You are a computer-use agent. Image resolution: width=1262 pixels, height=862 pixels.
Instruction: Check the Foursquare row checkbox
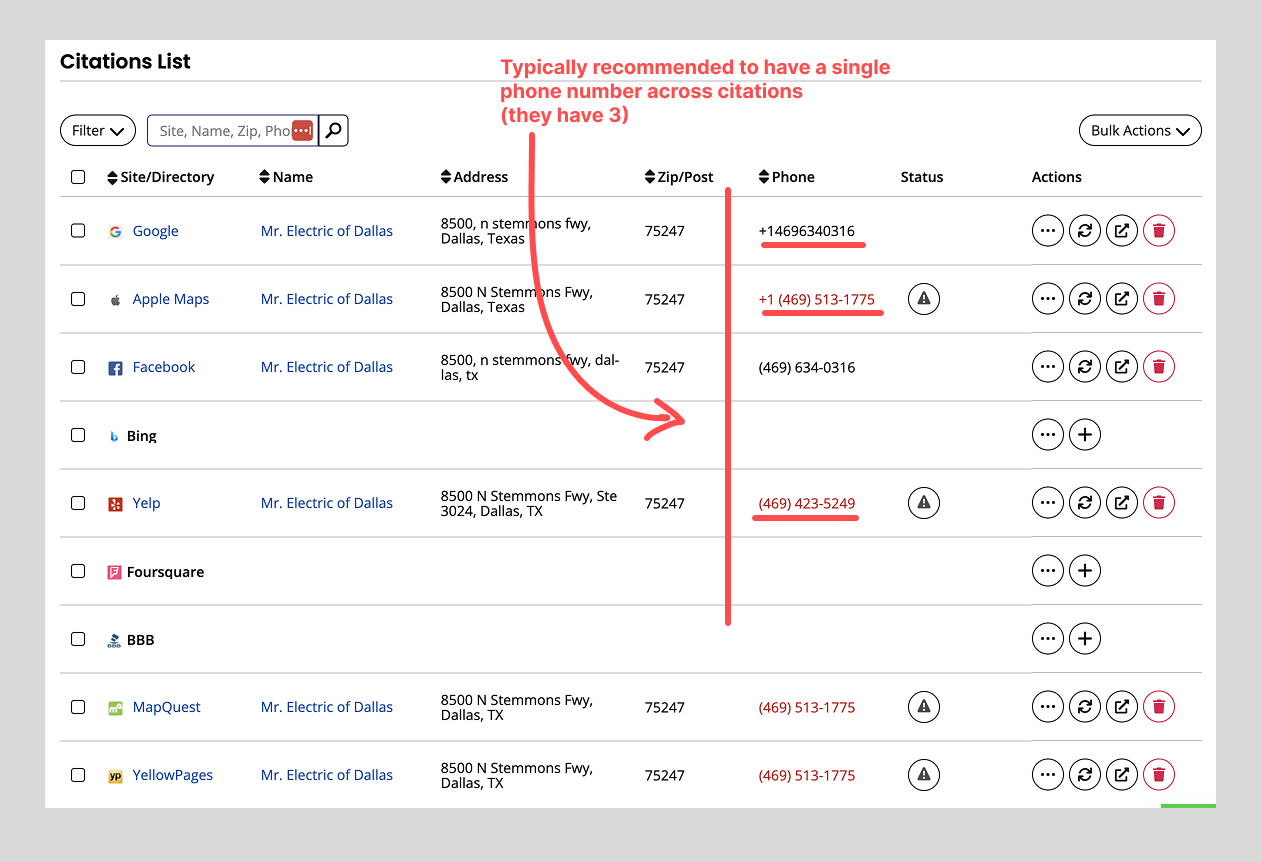78,571
